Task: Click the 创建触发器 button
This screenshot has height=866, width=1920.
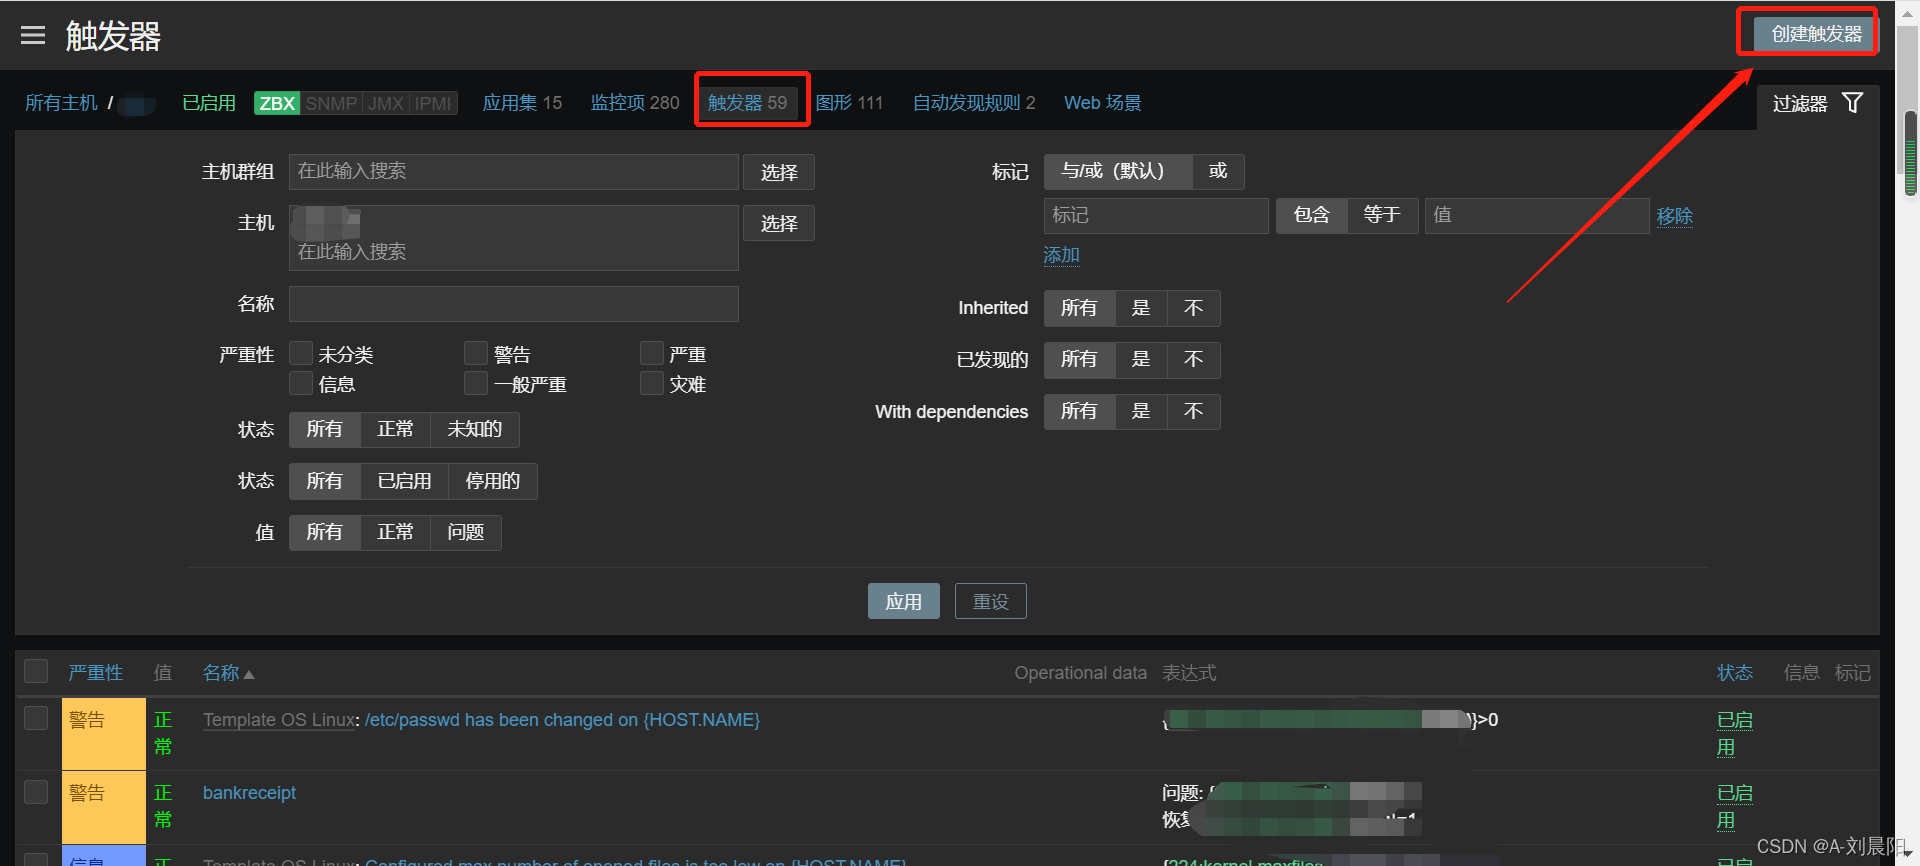Action: pos(1815,34)
